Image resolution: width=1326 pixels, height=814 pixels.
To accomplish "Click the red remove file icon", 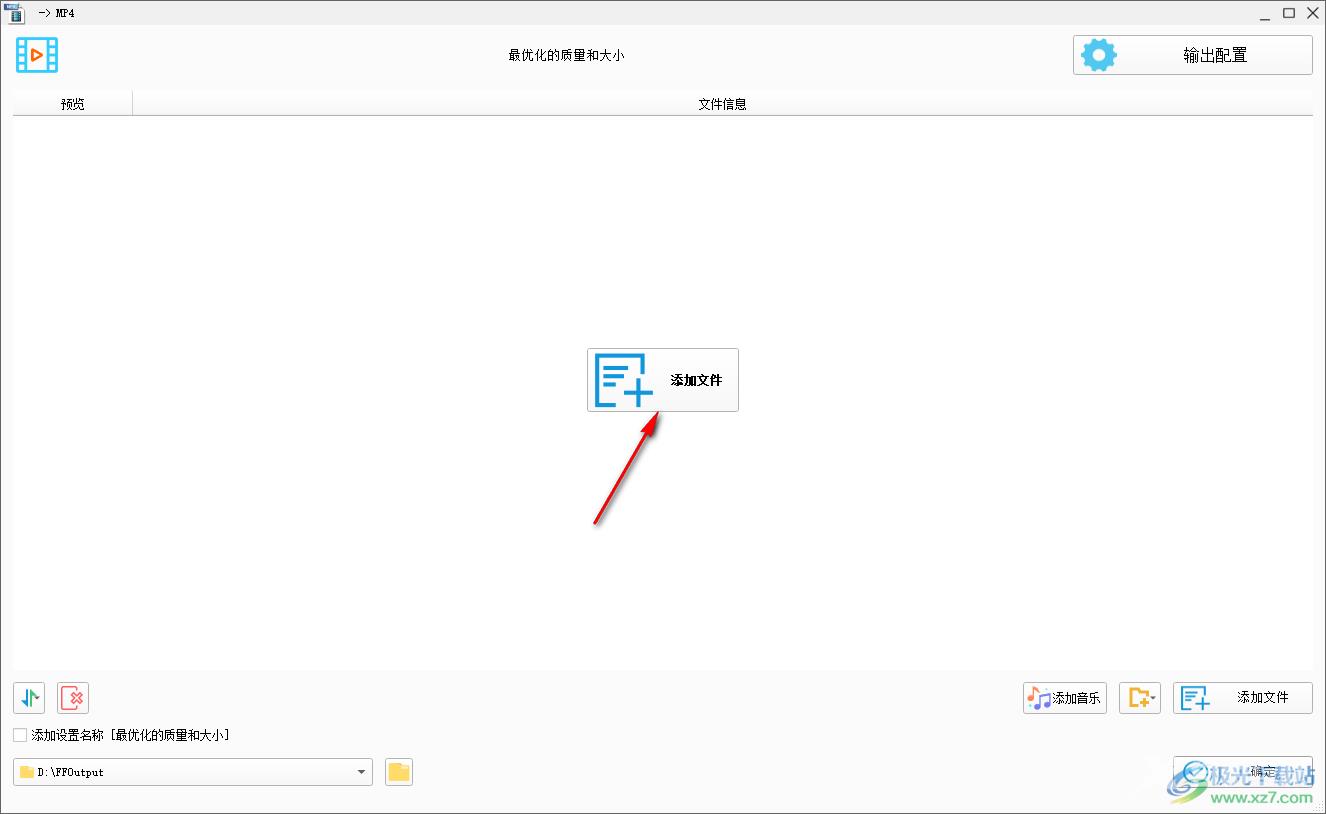I will point(73,698).
